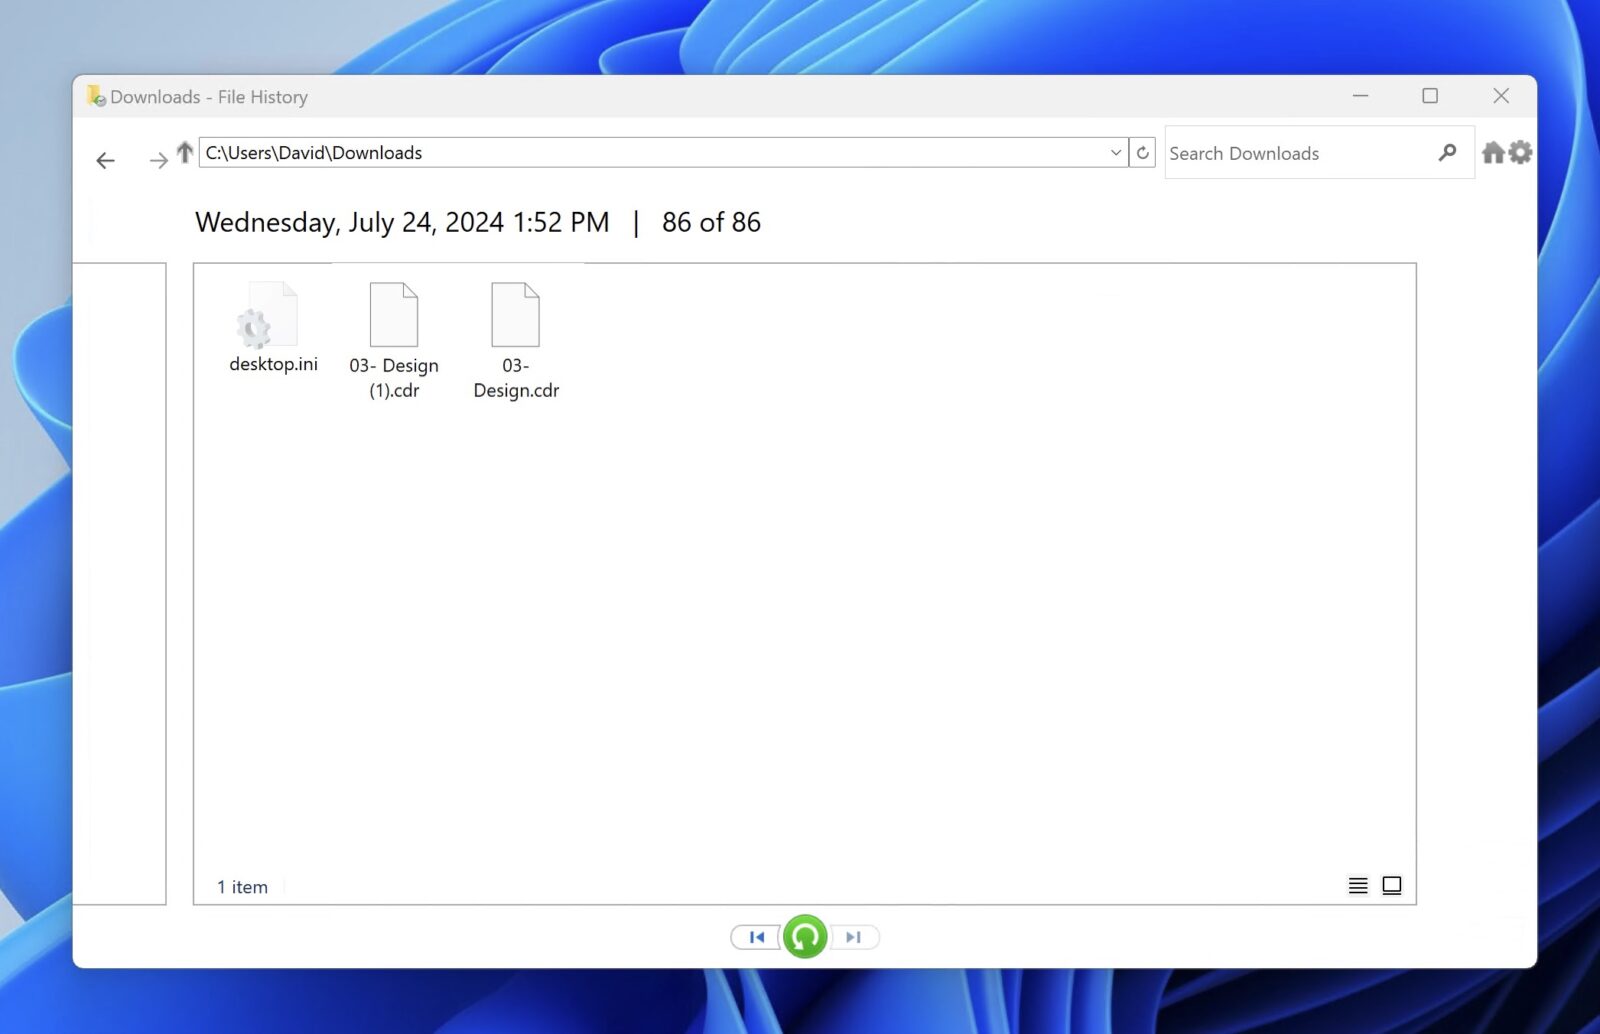Click the search magnifier icon
Image resolution: width=1600 pixels, height=1034 pixels.
1447,152
